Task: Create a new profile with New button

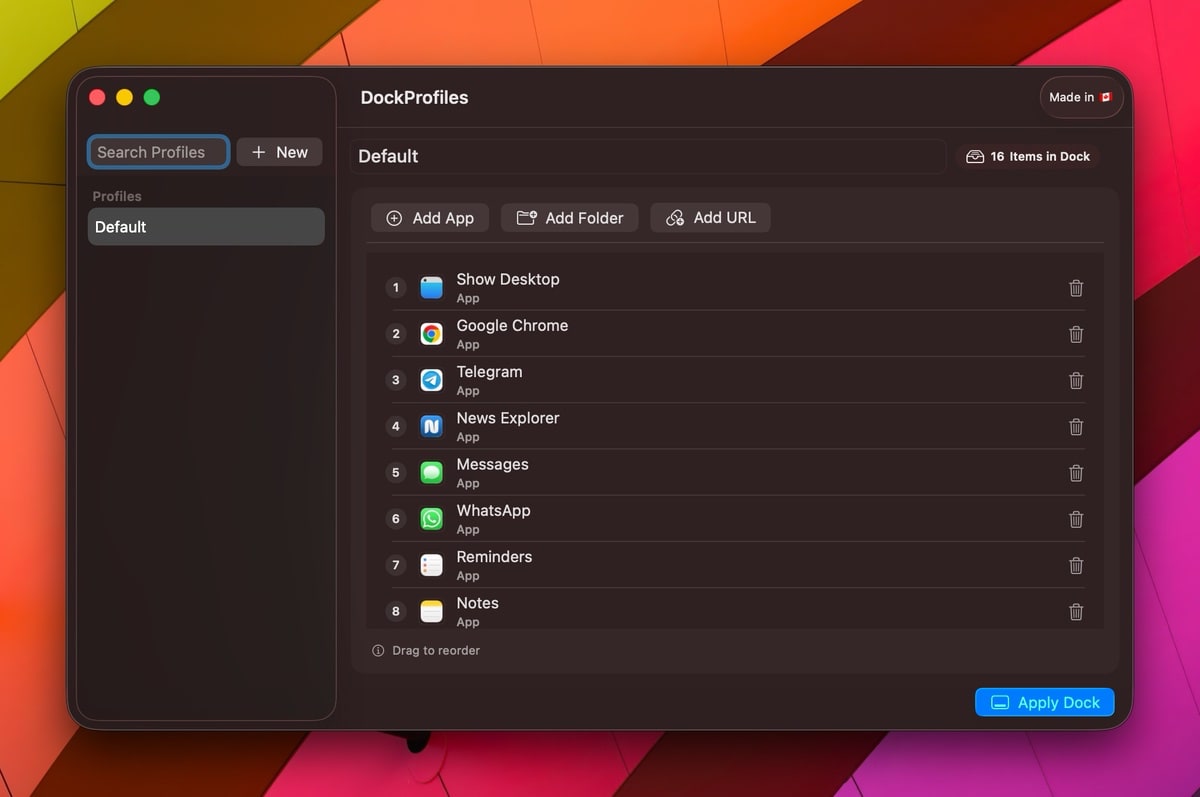Action: [x=279, y=152]
